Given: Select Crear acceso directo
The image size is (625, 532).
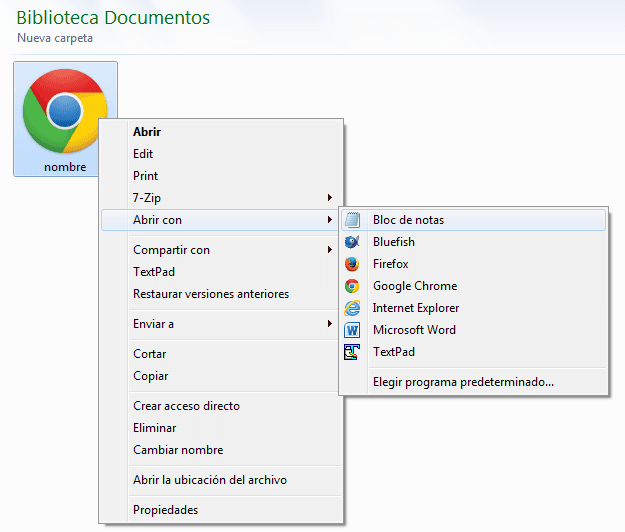Looking at the screenshot, I should [222, 406].
